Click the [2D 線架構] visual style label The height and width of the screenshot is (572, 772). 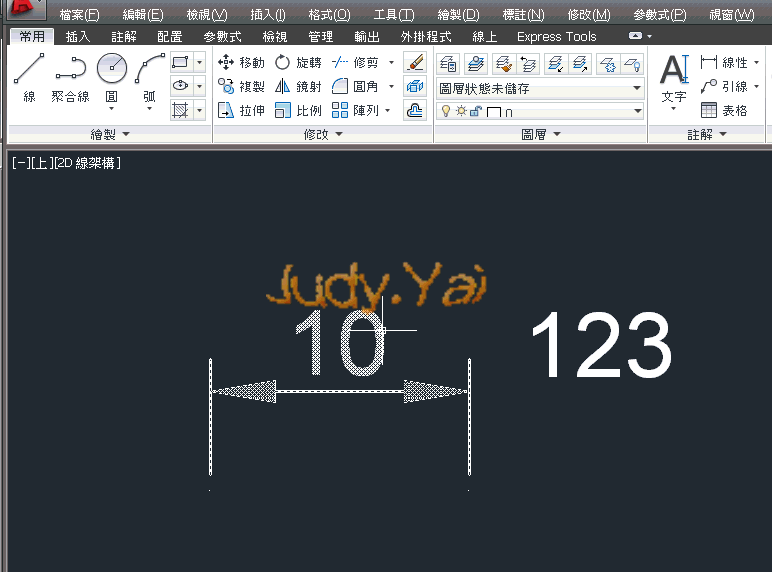point(86,163)
